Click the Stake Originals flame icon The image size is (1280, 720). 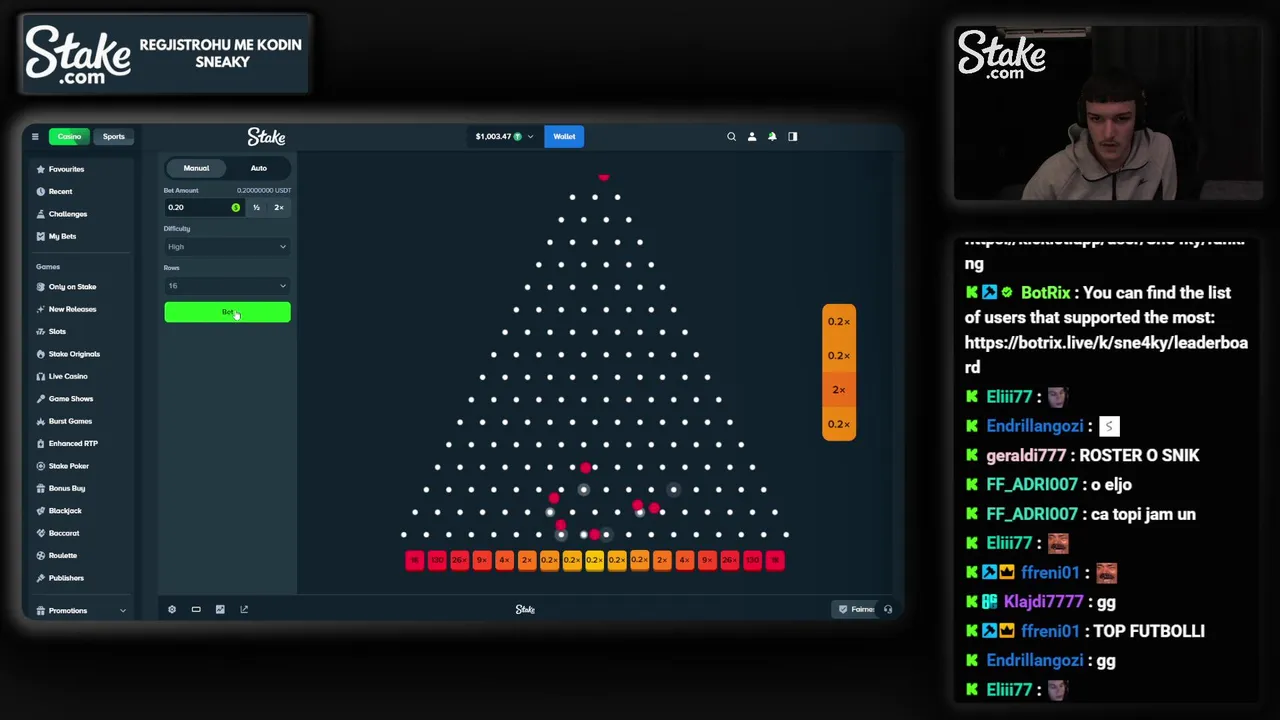[x=40, y=354]
